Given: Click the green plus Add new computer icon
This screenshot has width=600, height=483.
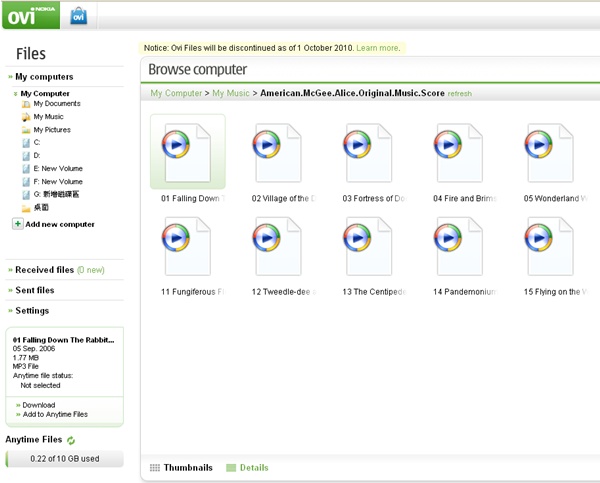Looking at the screenshot, I should [18, 224].
